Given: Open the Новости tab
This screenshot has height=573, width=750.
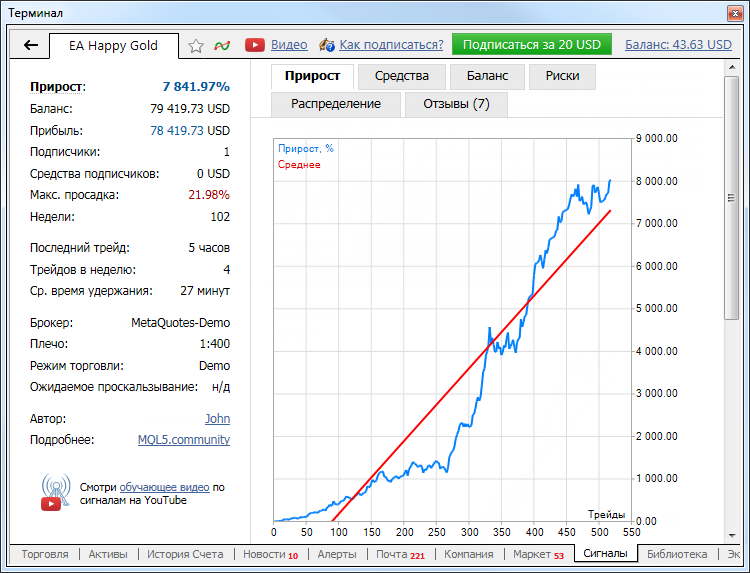Looking at the screenshot, I should 270,554.
